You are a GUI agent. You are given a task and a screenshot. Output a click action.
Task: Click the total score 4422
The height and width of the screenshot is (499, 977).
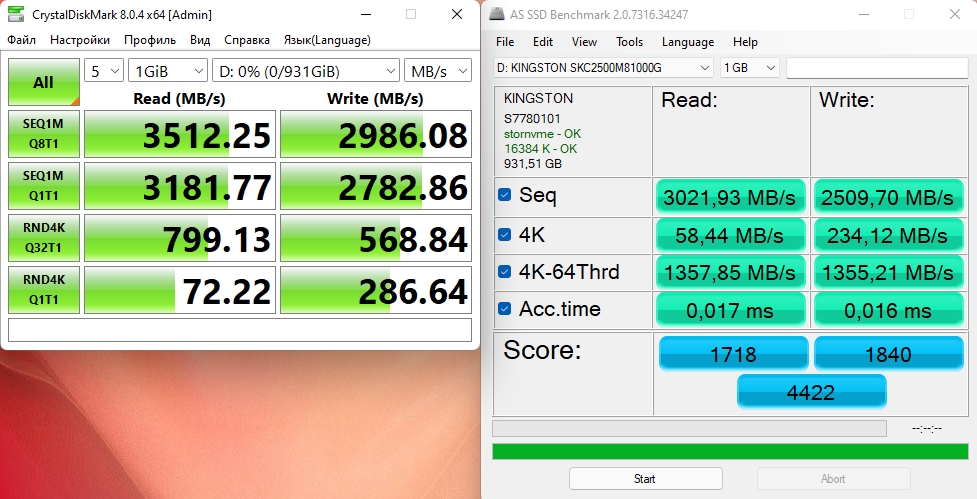(x=811, y=391)
